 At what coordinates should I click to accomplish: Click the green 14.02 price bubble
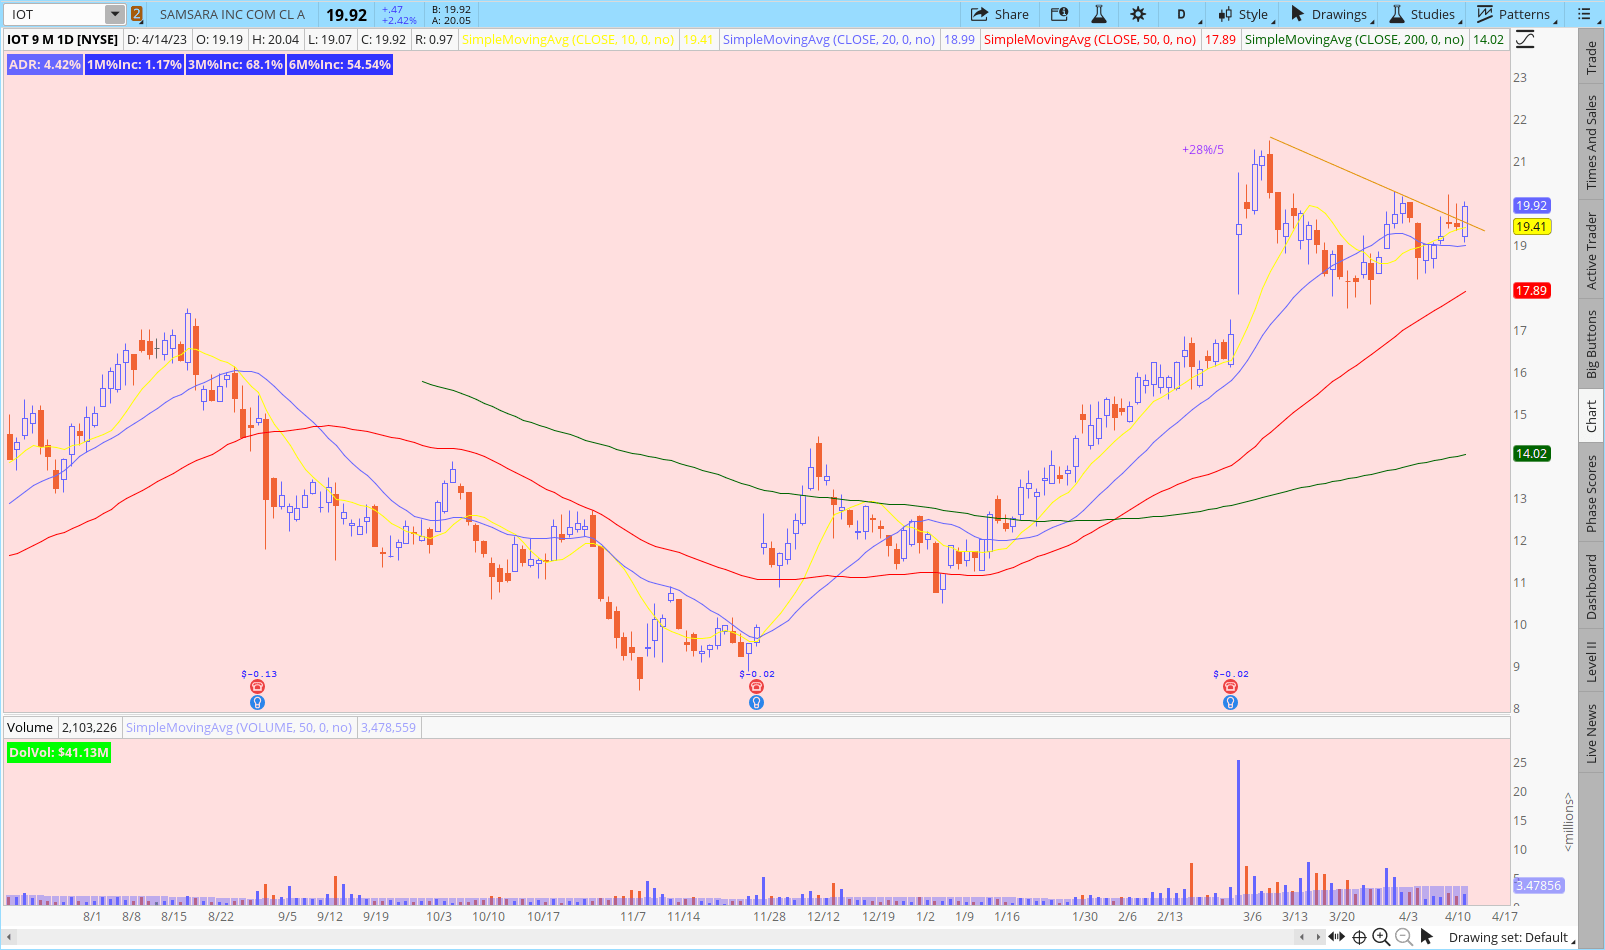tap(1531, 454)
